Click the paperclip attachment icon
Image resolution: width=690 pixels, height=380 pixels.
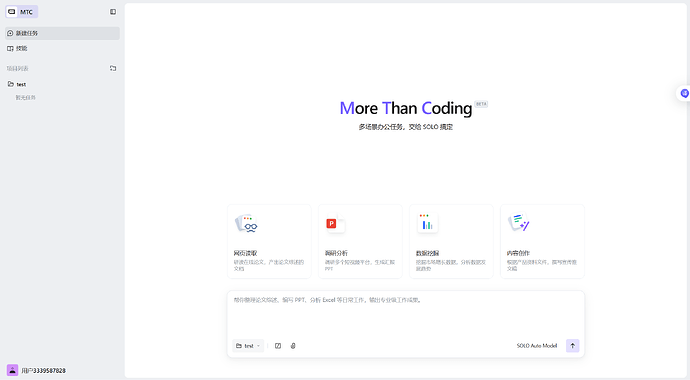pos(293,346)
